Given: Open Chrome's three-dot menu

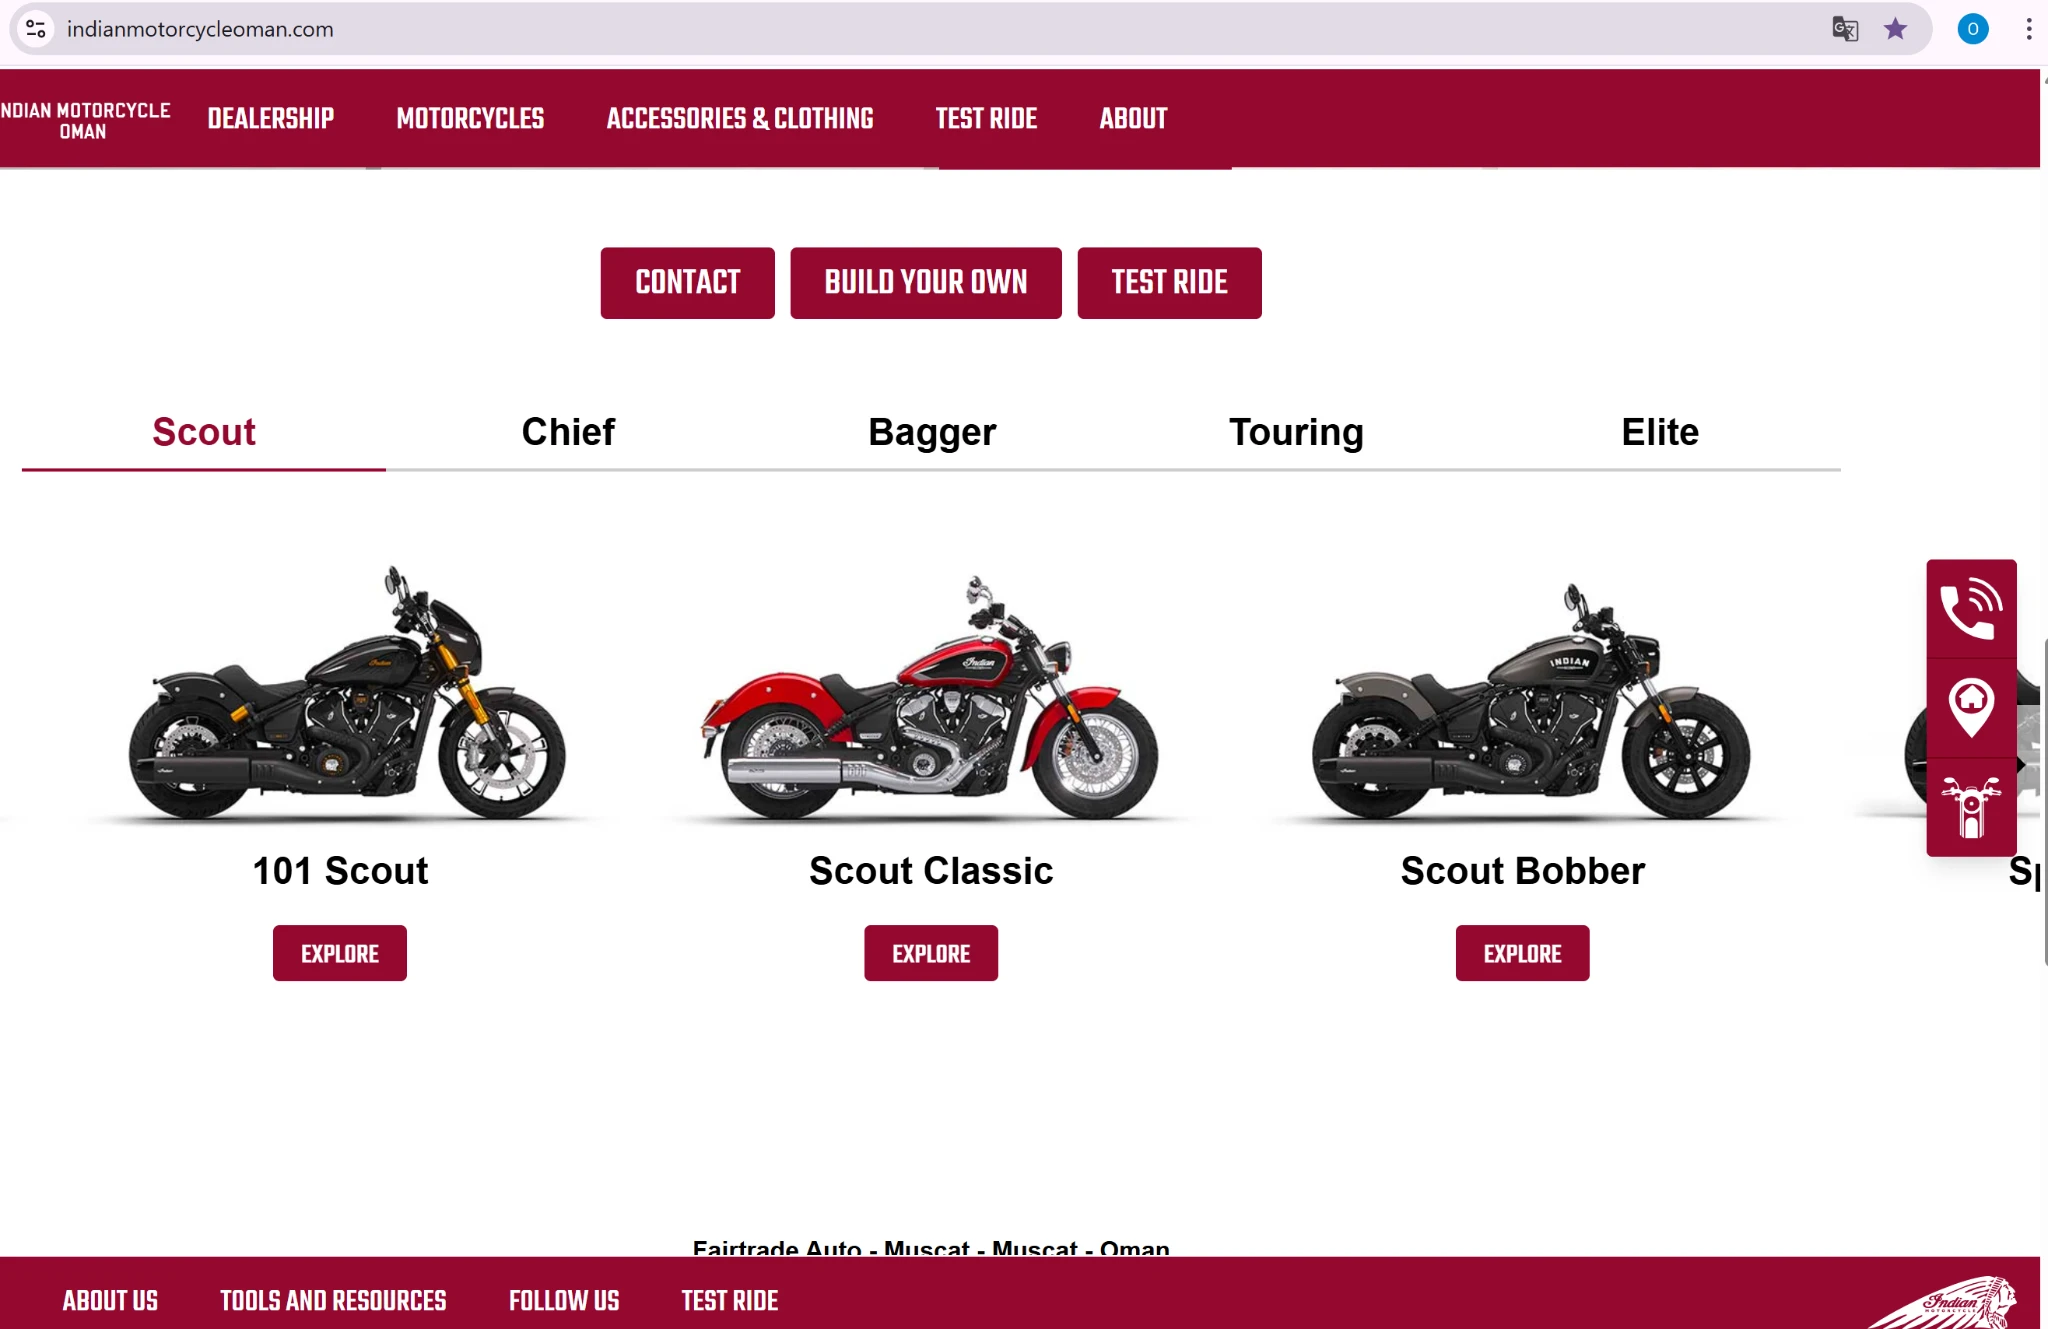Looking at the screenshot, I should point(2029,29).
